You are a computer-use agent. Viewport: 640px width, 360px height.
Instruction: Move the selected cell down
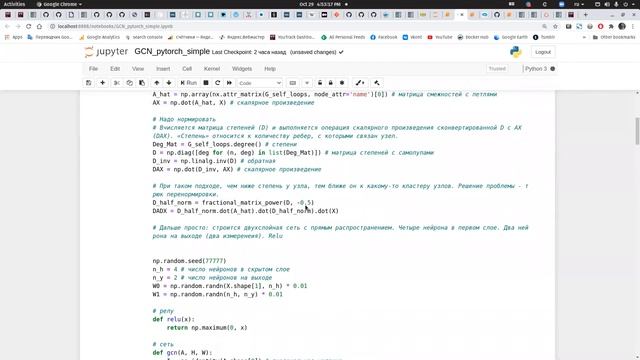coord(169,83)
